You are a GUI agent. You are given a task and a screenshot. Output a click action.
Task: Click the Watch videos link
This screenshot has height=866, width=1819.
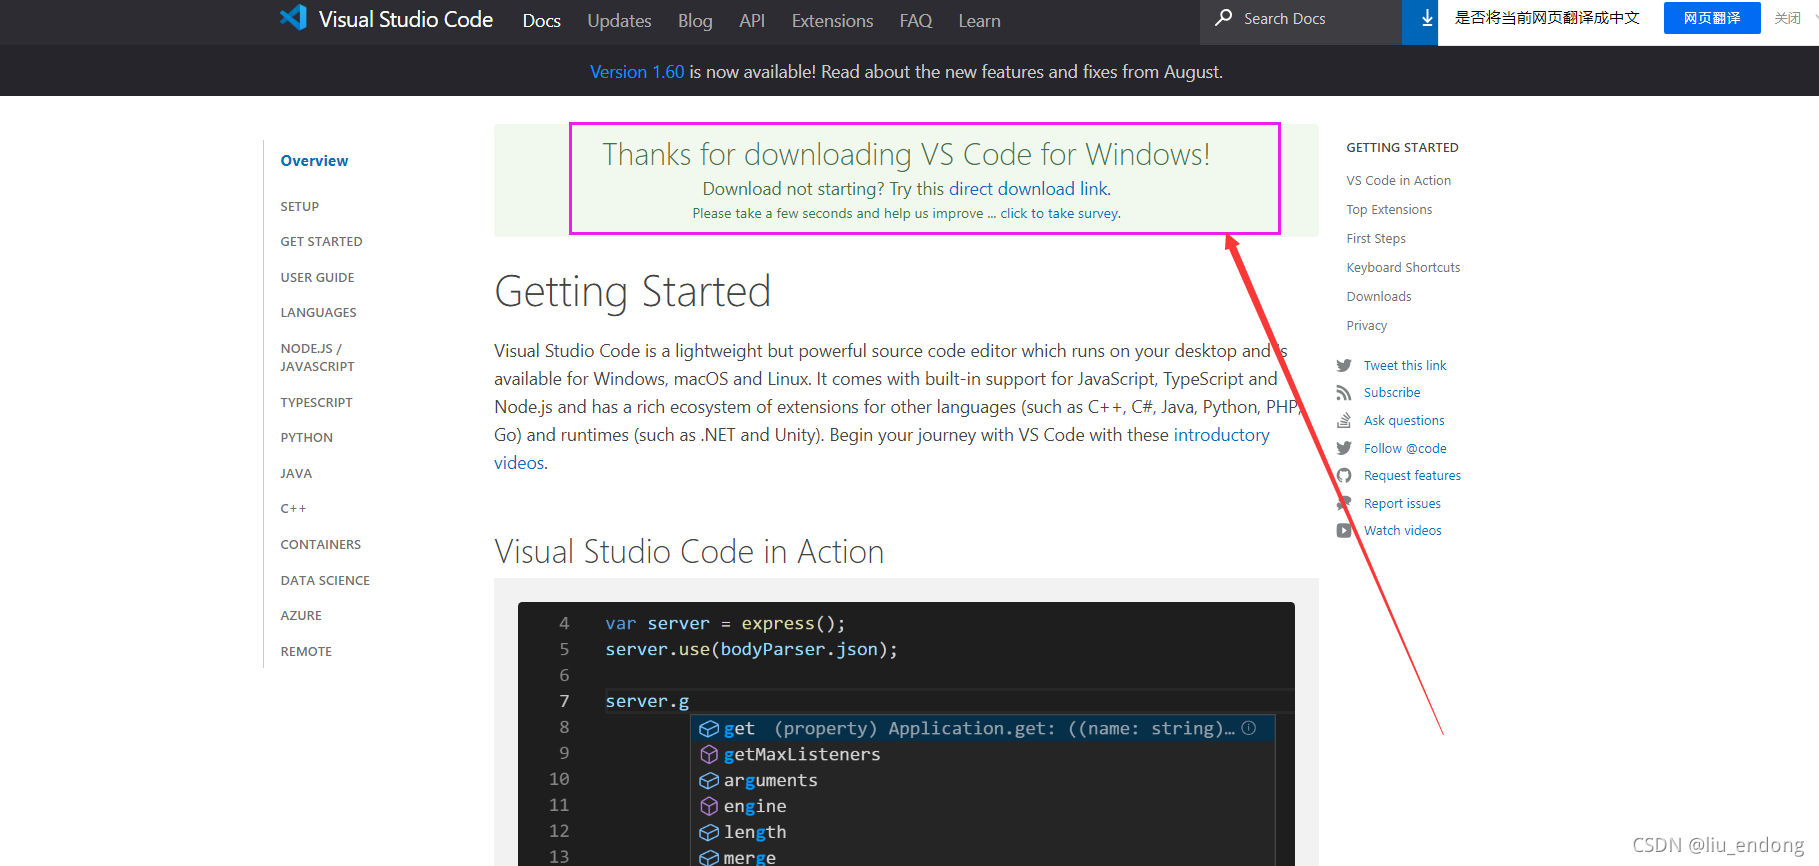point(1403,531)
